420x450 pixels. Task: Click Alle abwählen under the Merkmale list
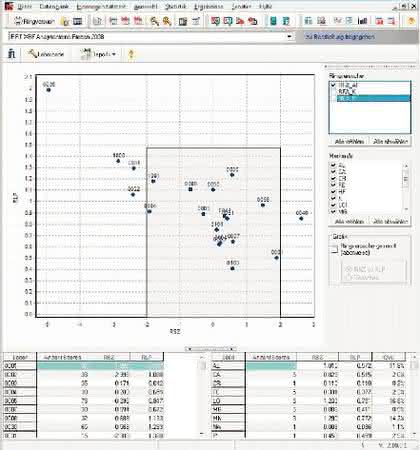[391, 221]
